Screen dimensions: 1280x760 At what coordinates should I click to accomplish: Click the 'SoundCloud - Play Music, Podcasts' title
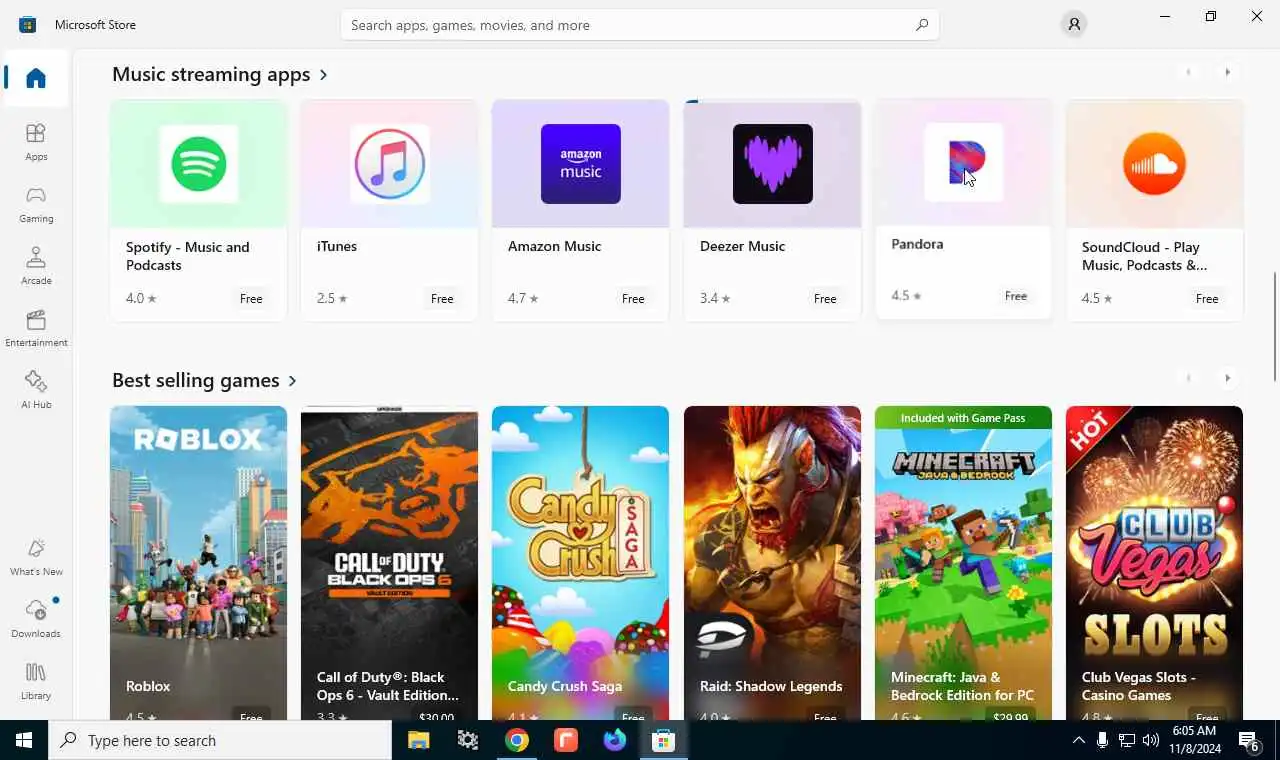pos(1144,256)
